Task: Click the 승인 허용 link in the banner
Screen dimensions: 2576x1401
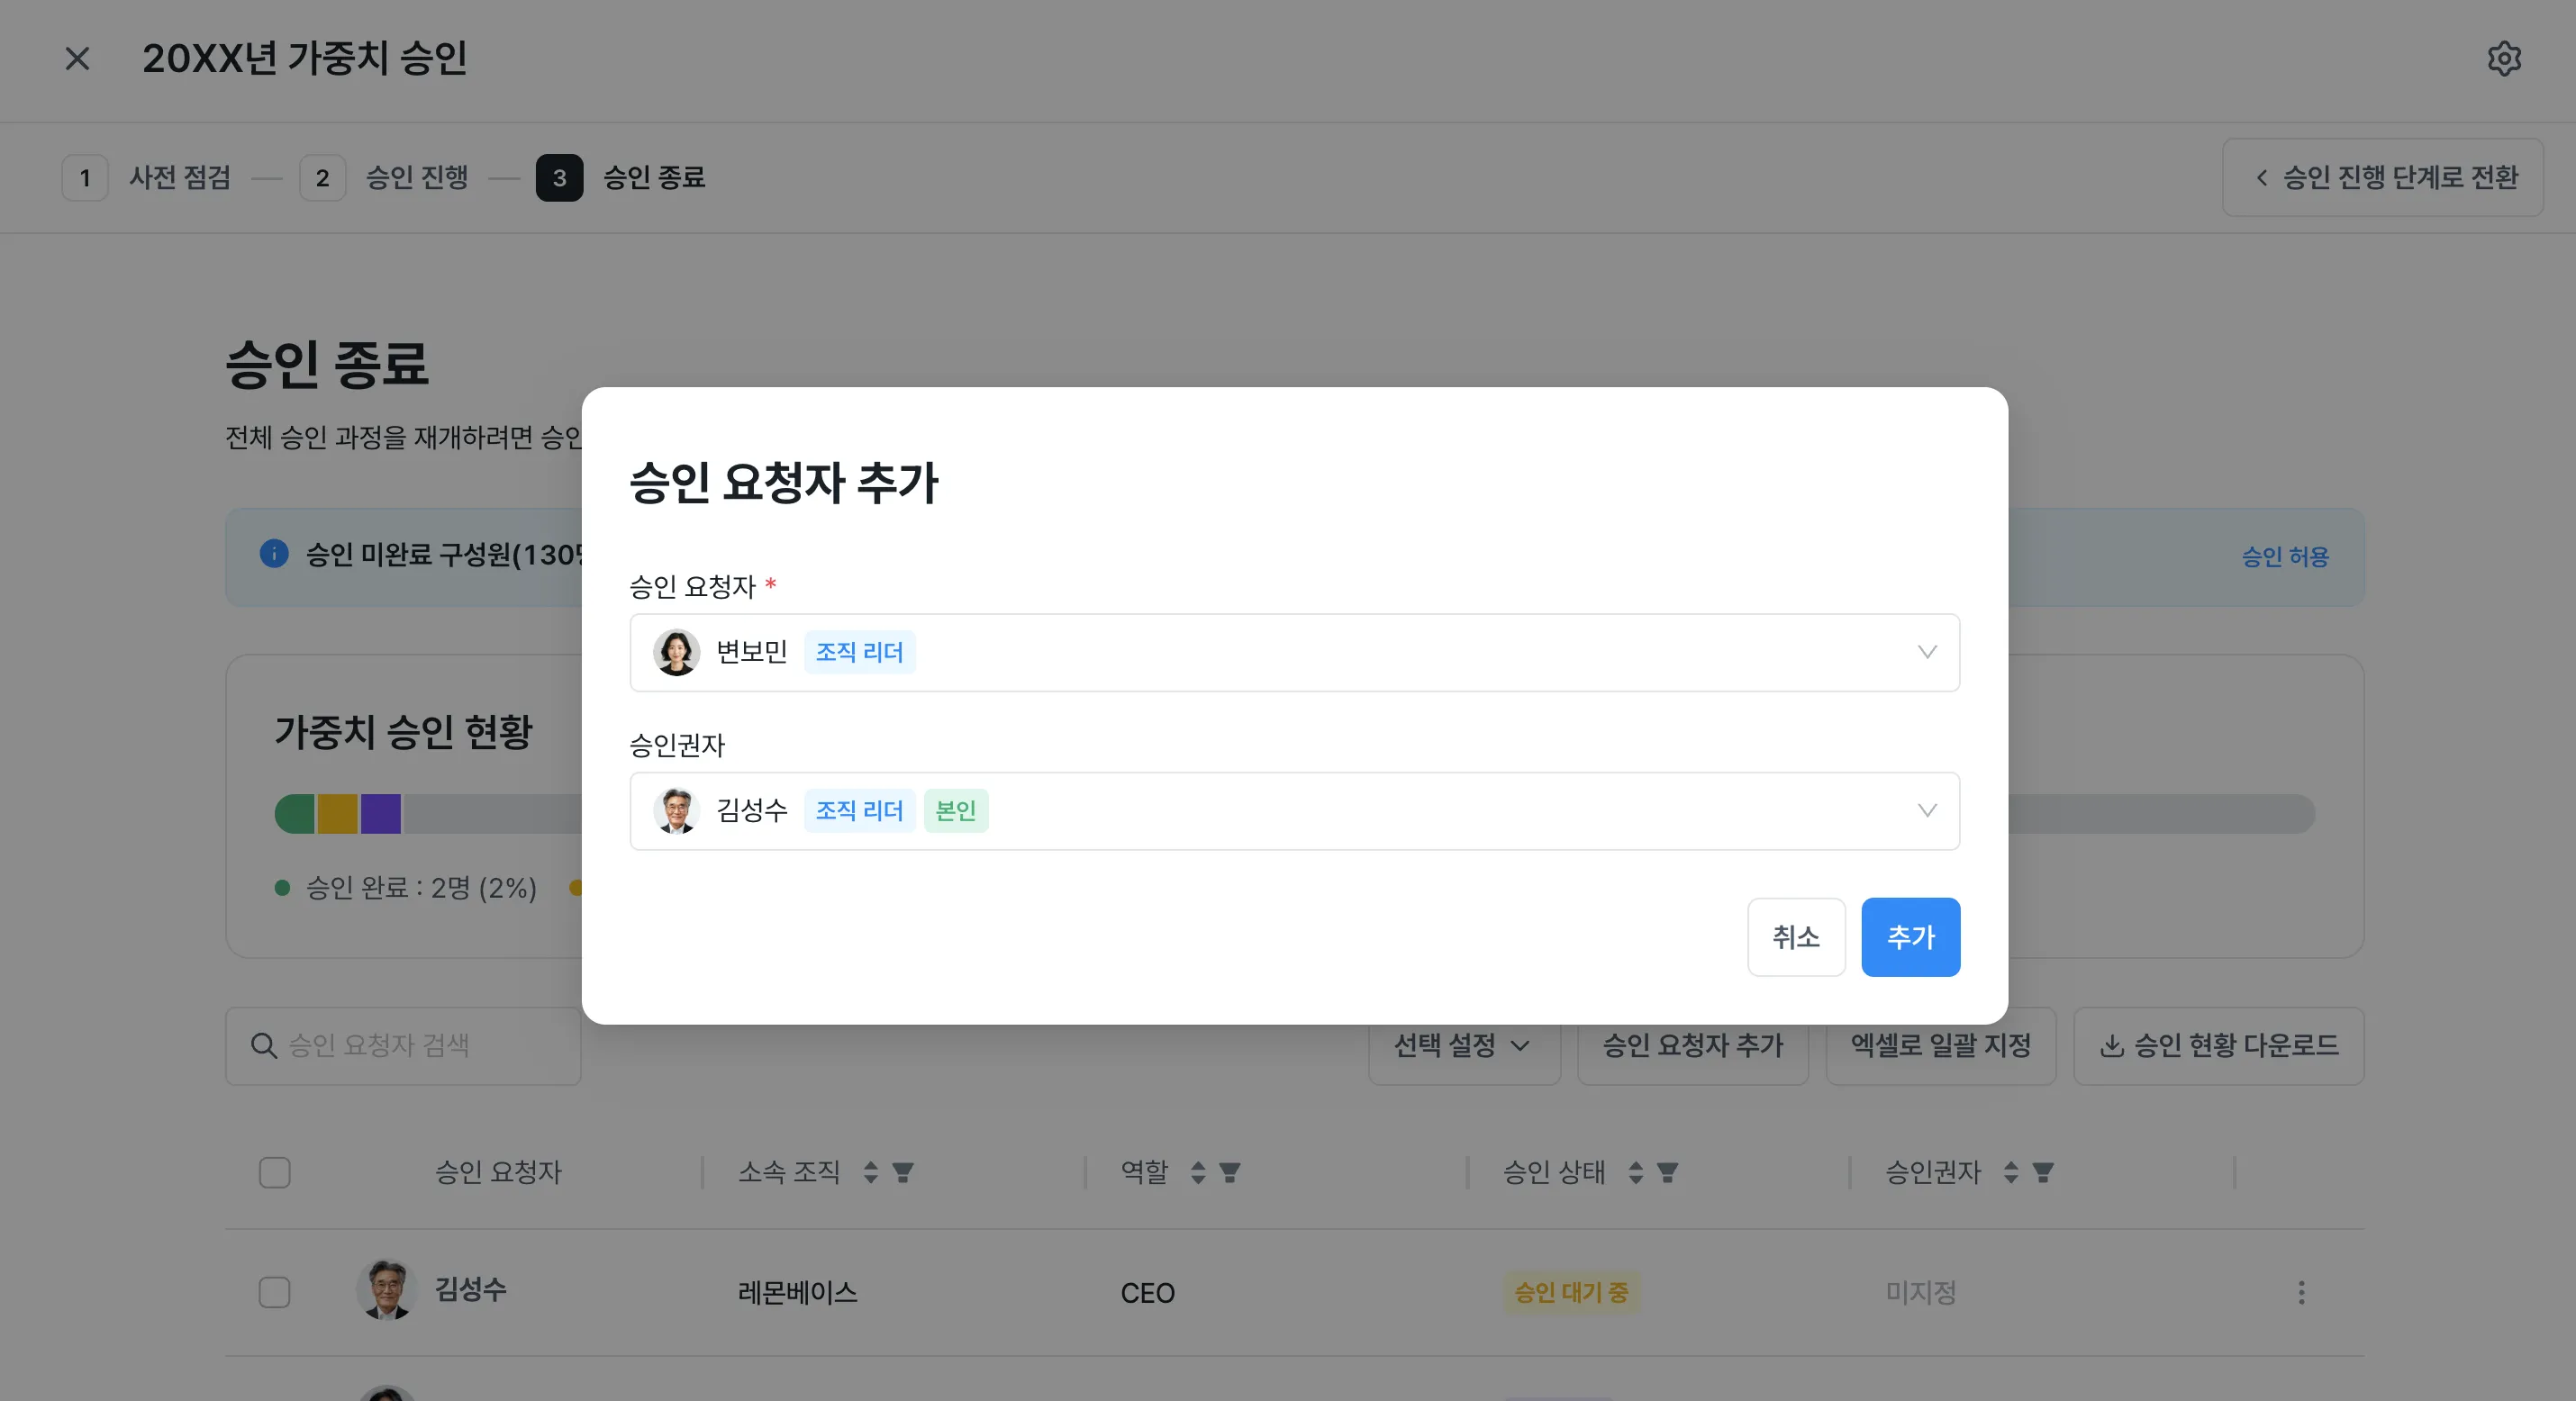Action: 2285,556
